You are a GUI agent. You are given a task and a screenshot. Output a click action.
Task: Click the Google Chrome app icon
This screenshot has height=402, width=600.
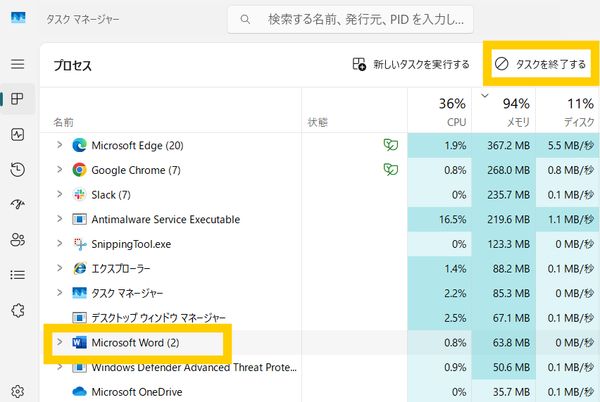(79, 170)
